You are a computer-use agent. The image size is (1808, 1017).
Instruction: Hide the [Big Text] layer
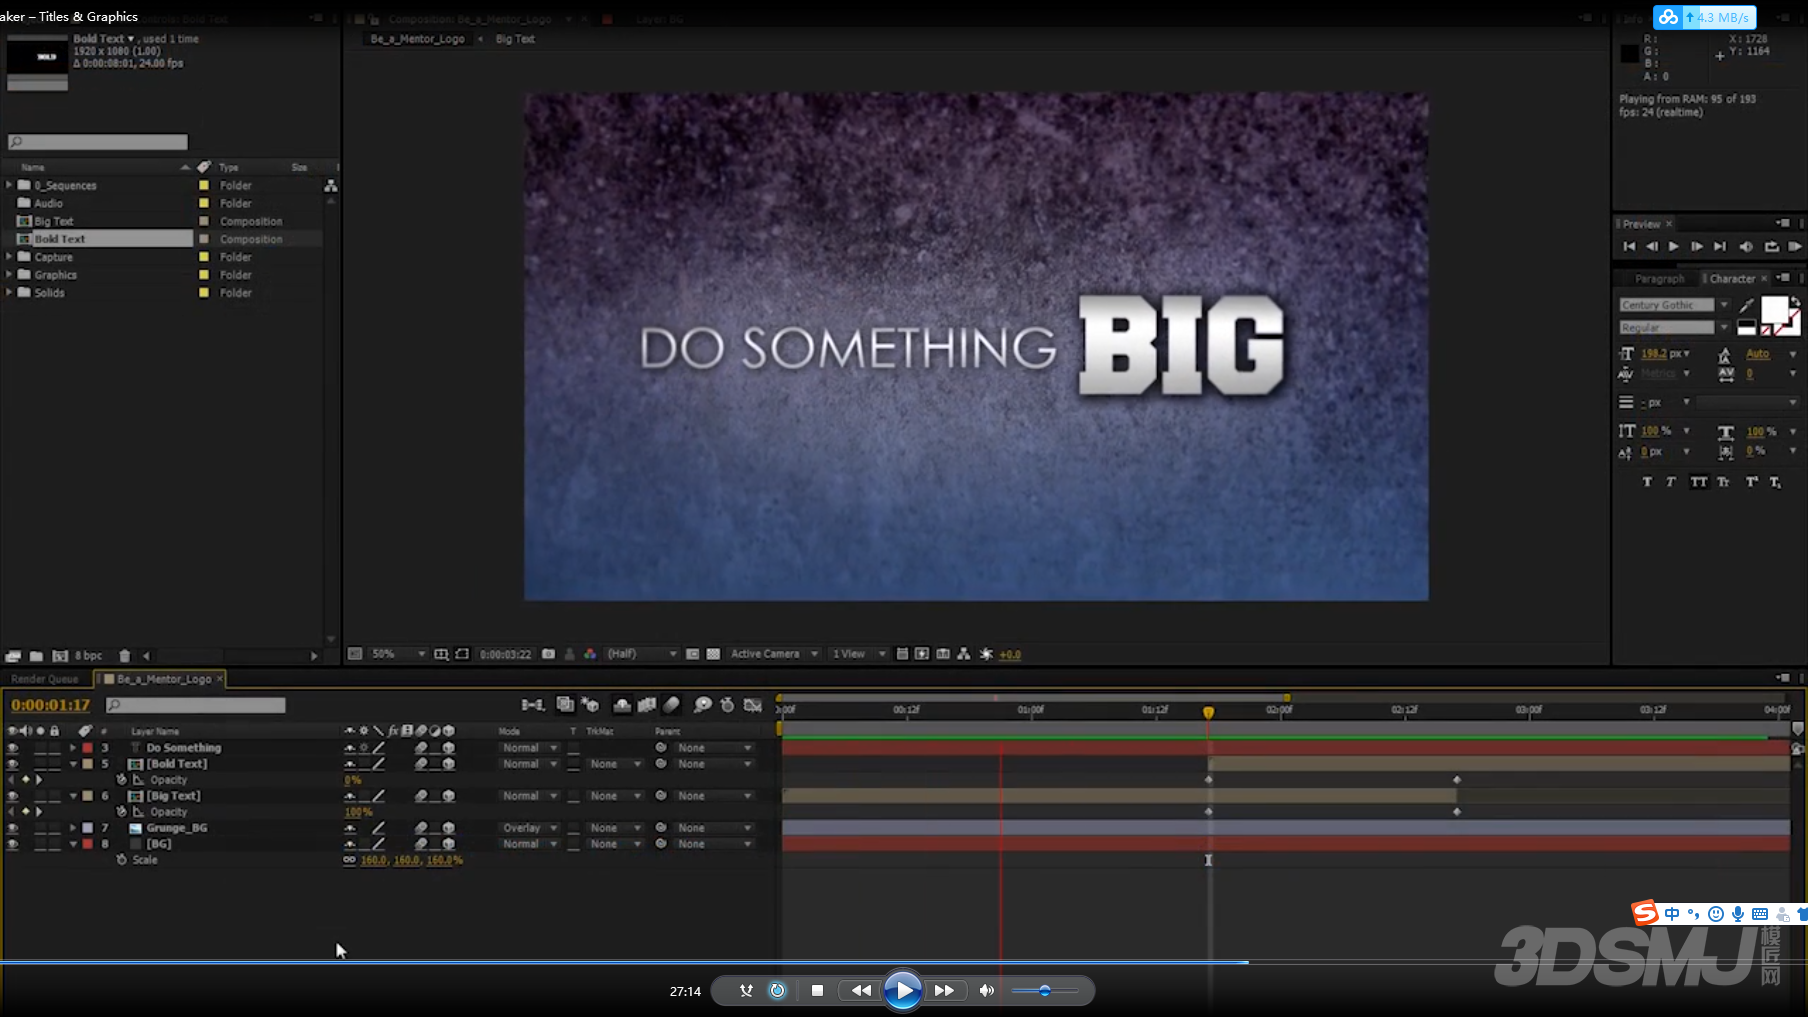(12, 796)
